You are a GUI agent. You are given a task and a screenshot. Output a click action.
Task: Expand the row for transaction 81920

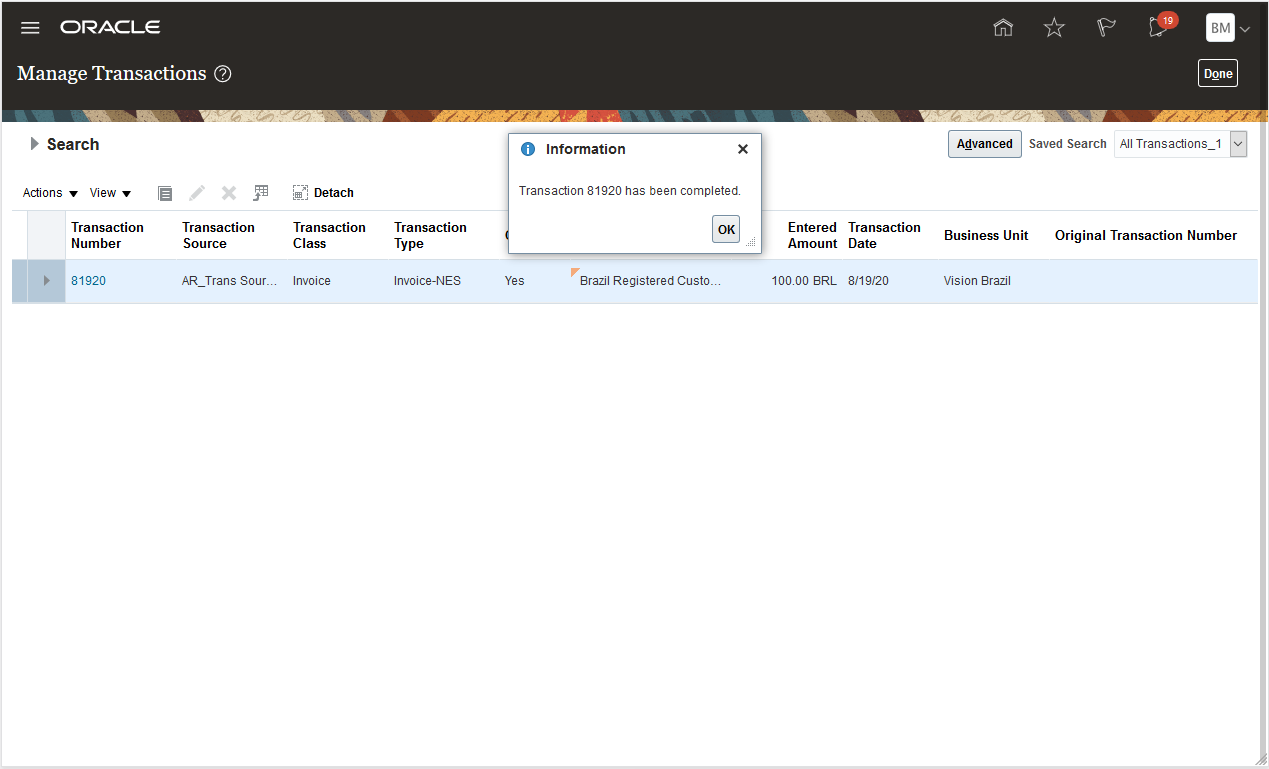point(46,281)
